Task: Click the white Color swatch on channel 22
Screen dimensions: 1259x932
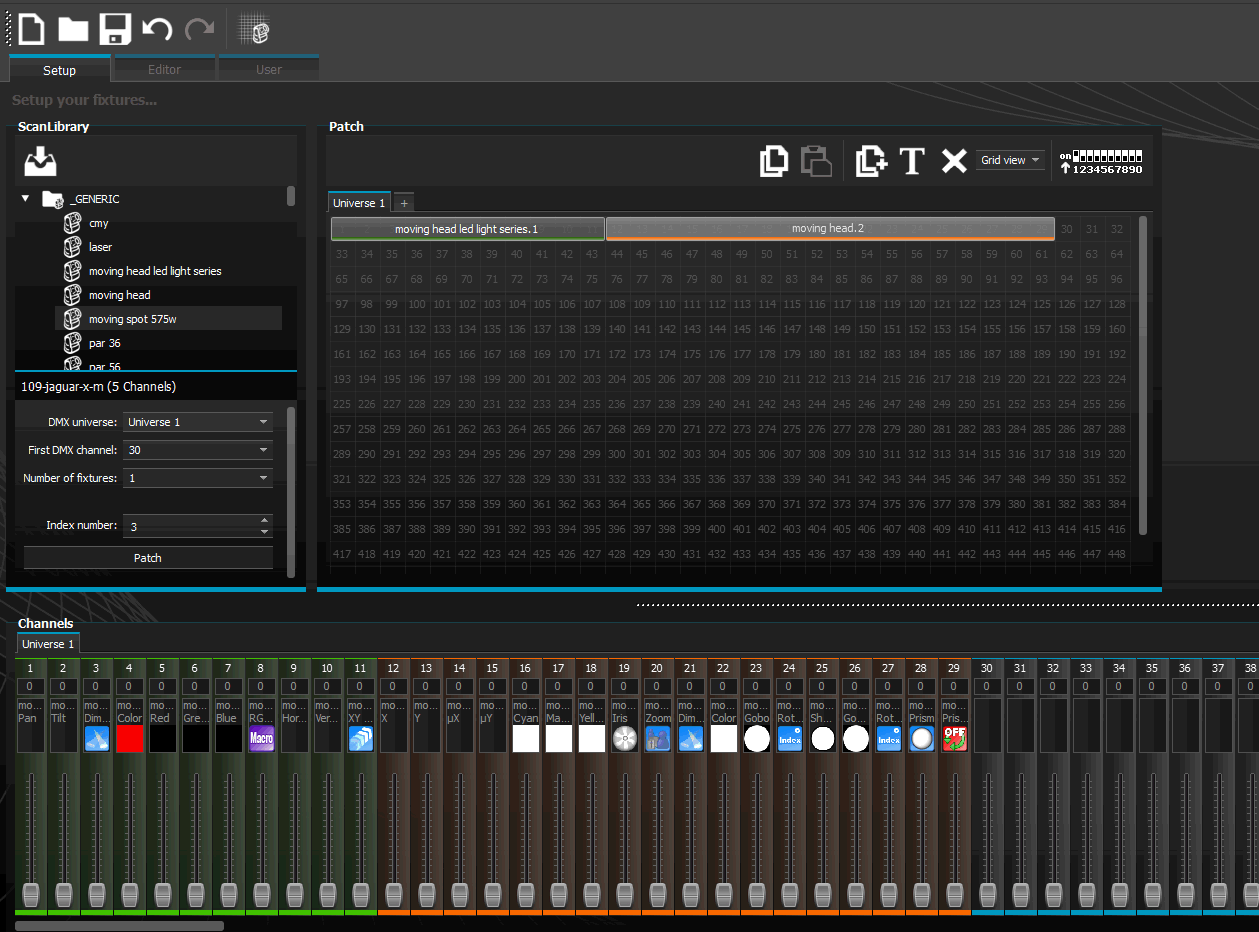Action: click(723, 739)
